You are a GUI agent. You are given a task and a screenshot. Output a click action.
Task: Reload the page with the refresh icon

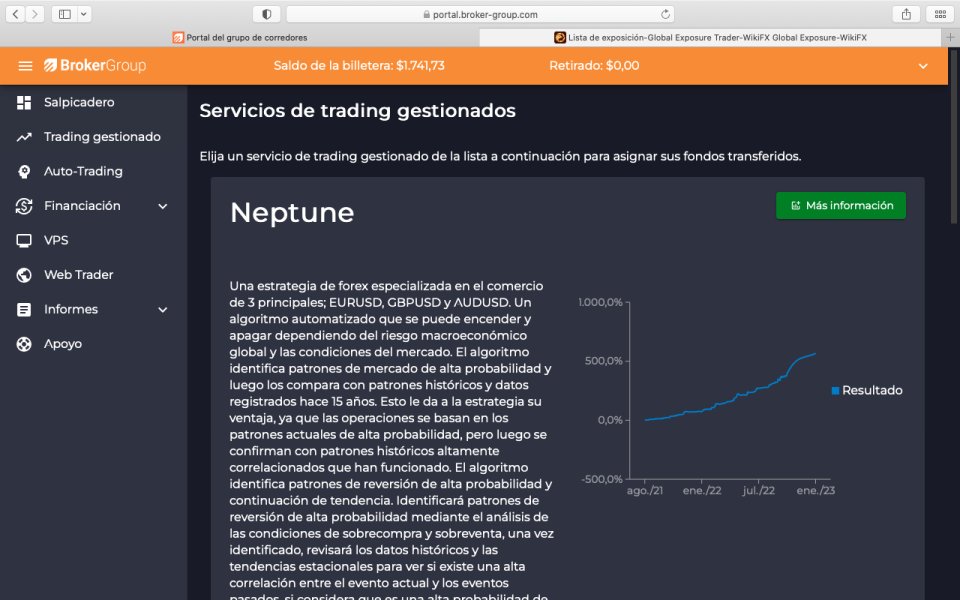665,14
